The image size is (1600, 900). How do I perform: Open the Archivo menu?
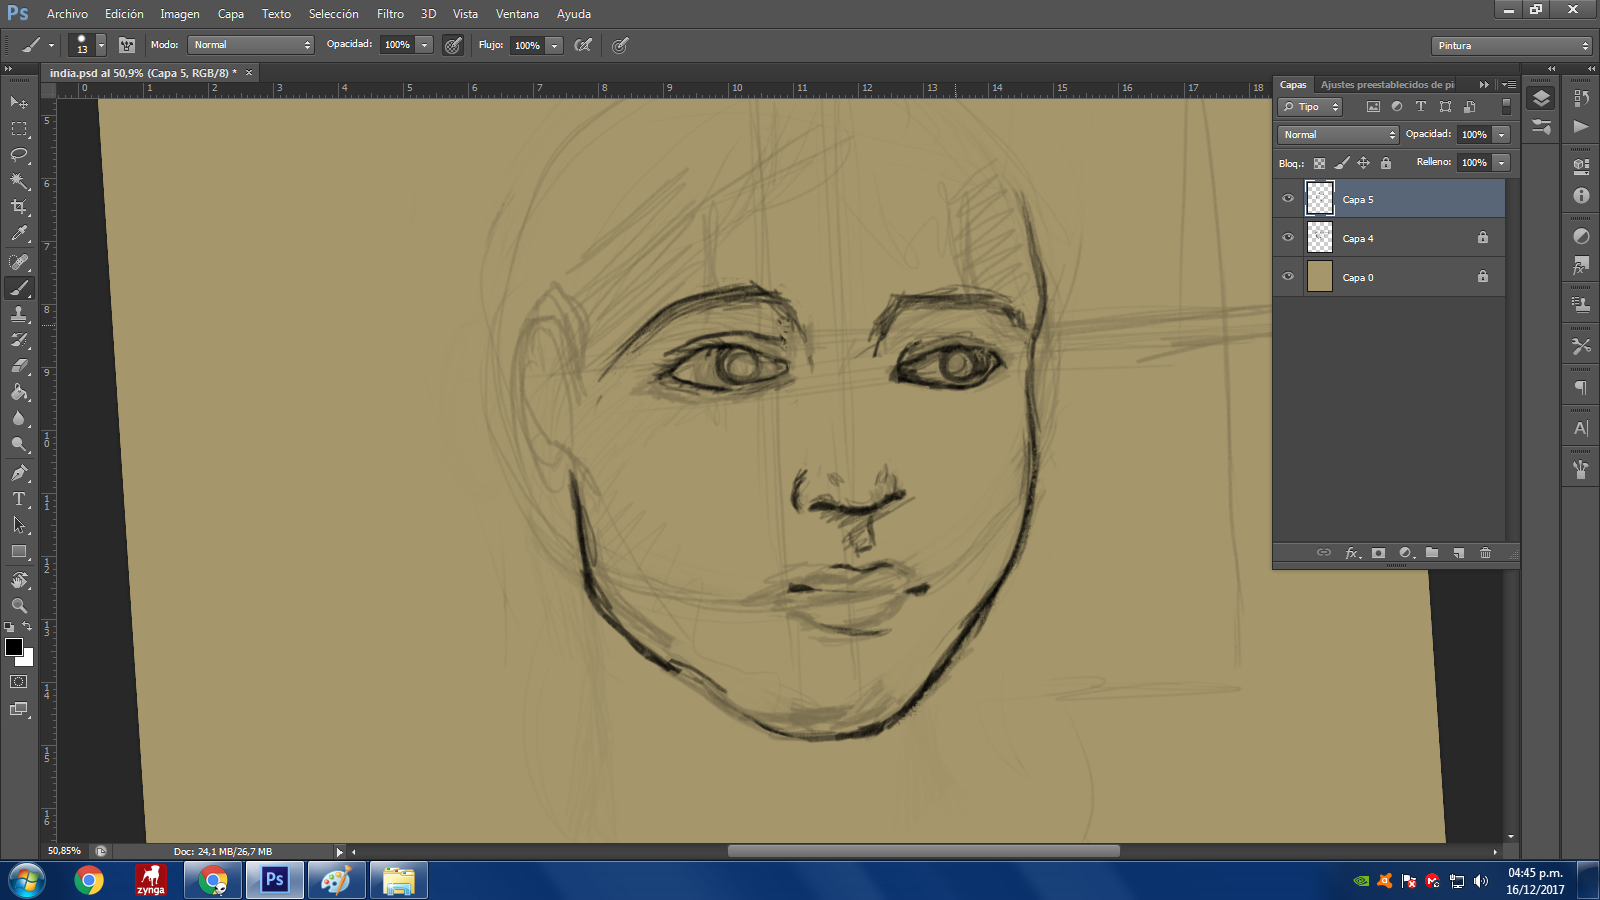(x=67, y=14)
